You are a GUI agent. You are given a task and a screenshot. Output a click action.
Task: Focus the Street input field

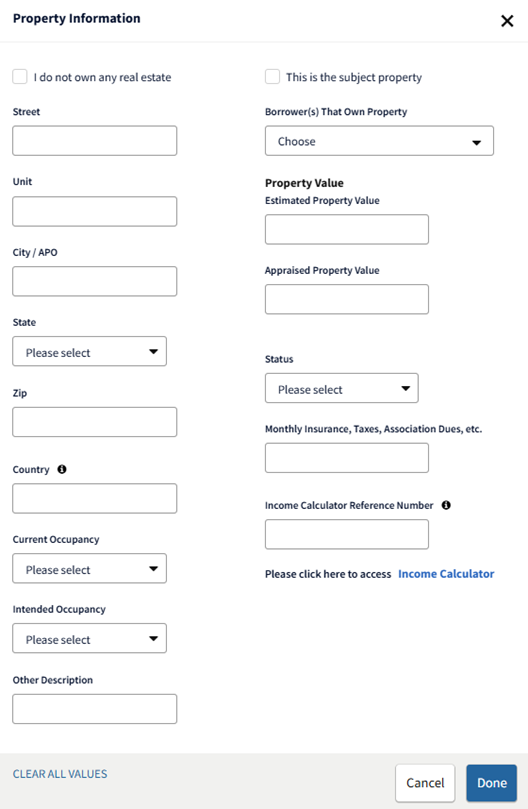click(95, 141)
